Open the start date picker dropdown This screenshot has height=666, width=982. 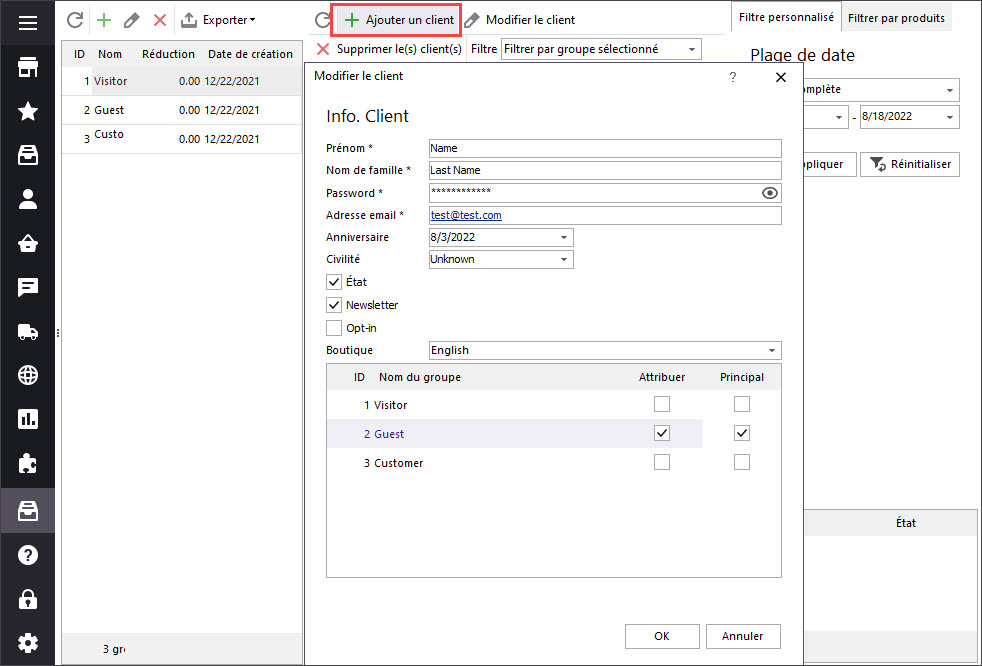click(x=839, y=117)
